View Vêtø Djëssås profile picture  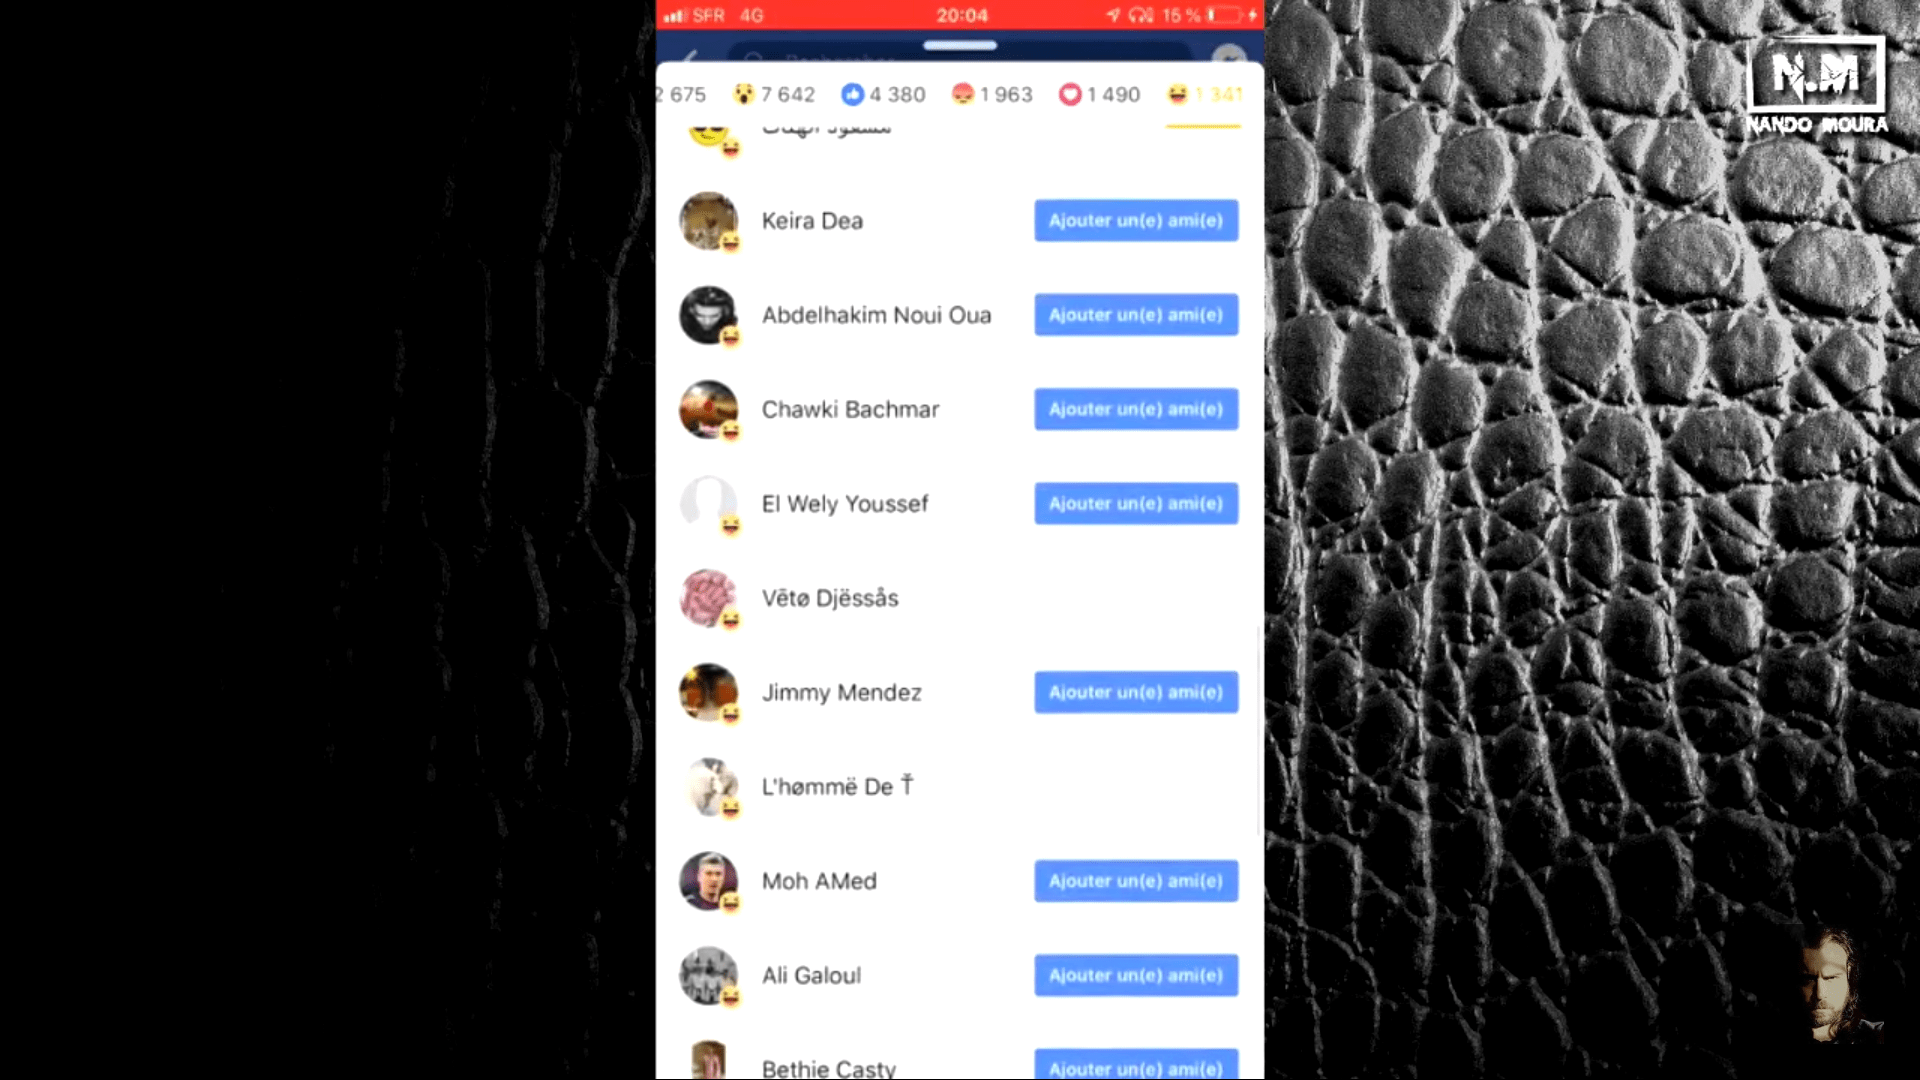click(708, 598)
